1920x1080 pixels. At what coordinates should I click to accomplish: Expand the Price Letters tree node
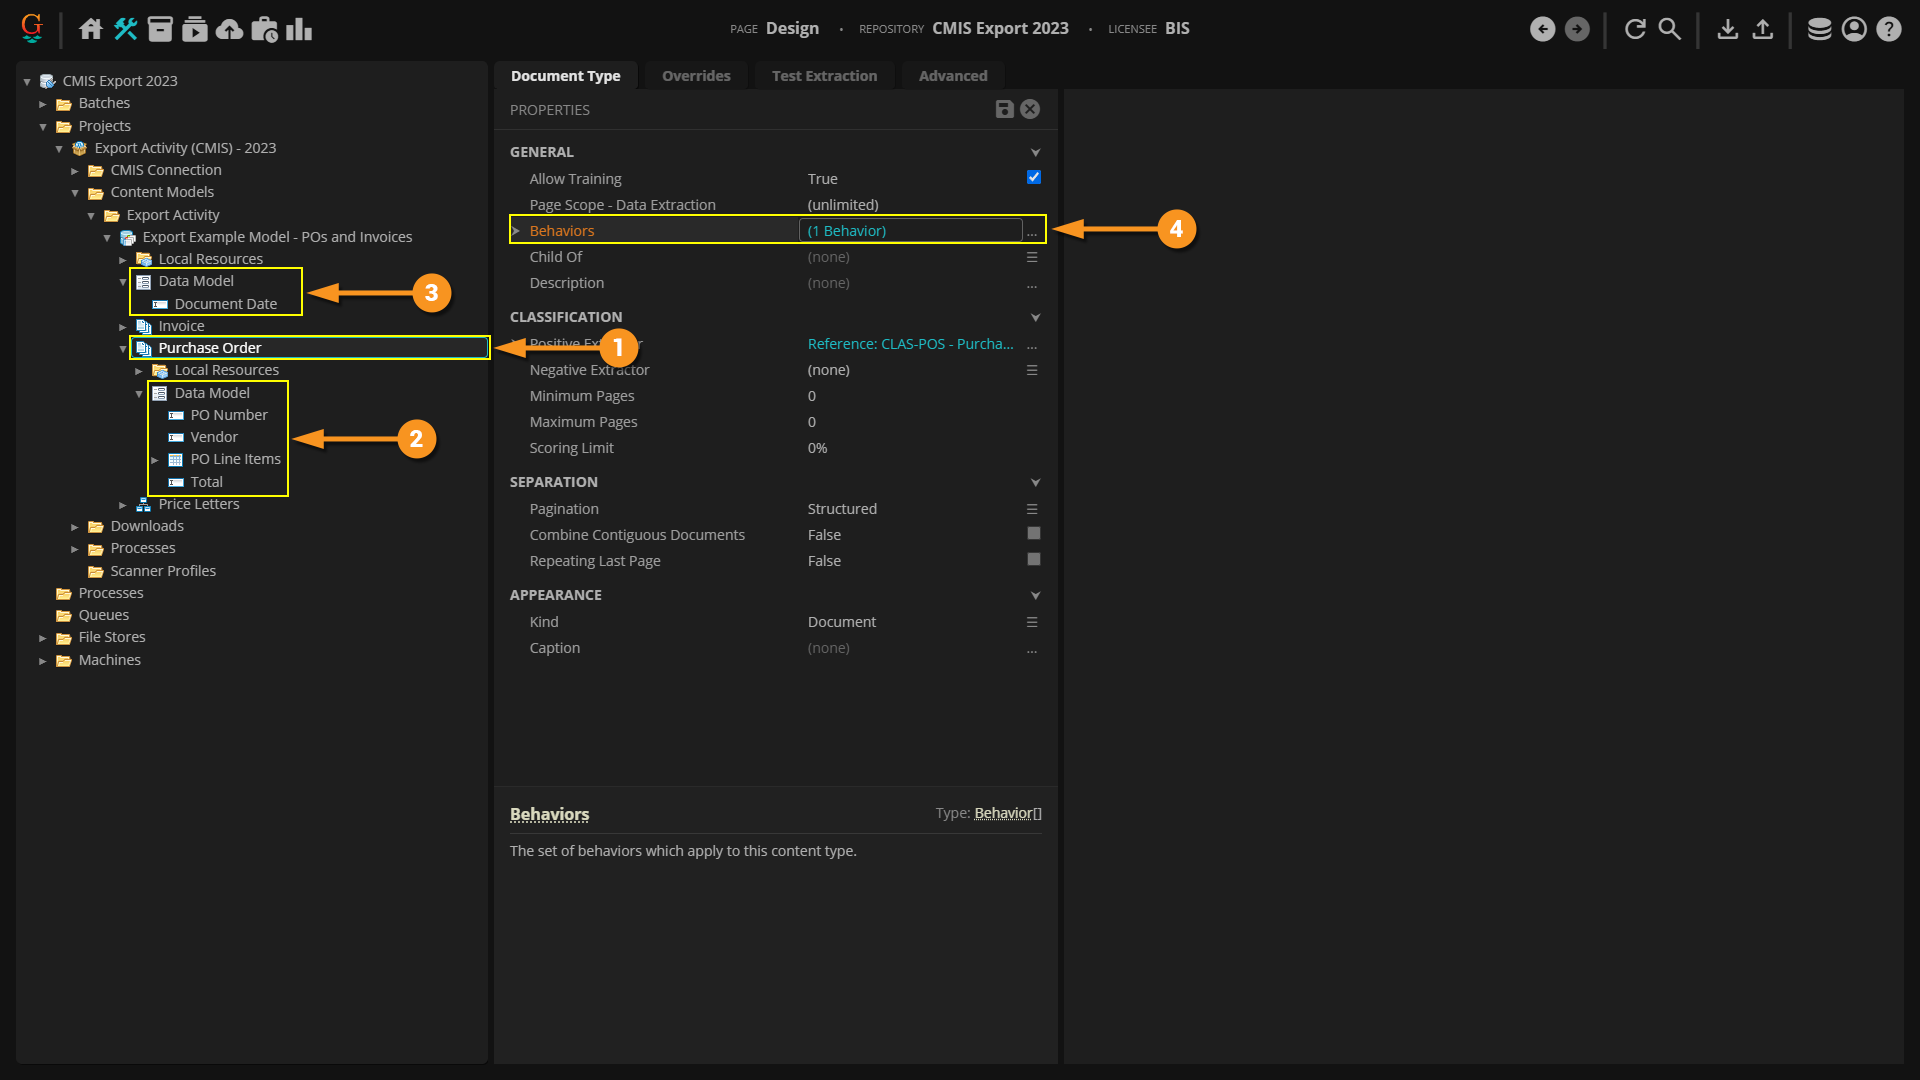(123, 505)
